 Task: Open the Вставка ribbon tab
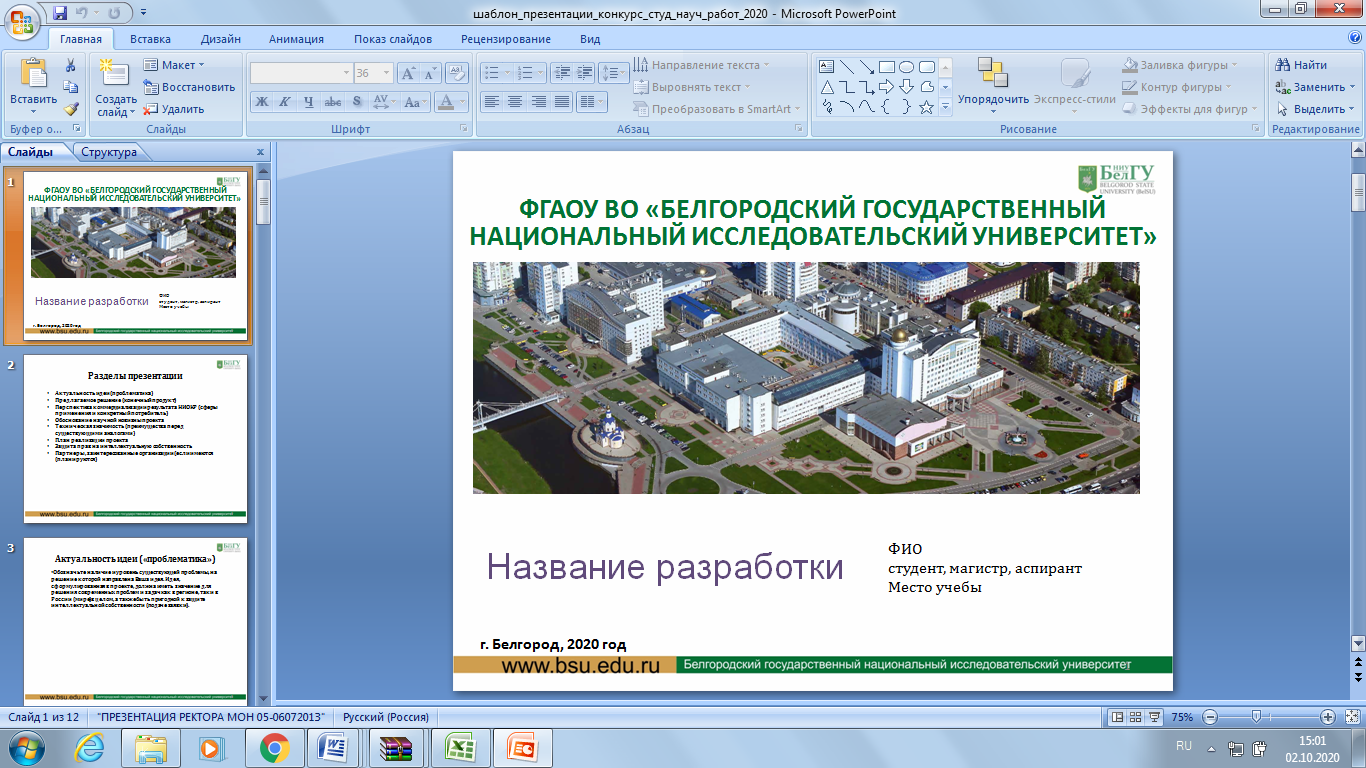[150, 39]
